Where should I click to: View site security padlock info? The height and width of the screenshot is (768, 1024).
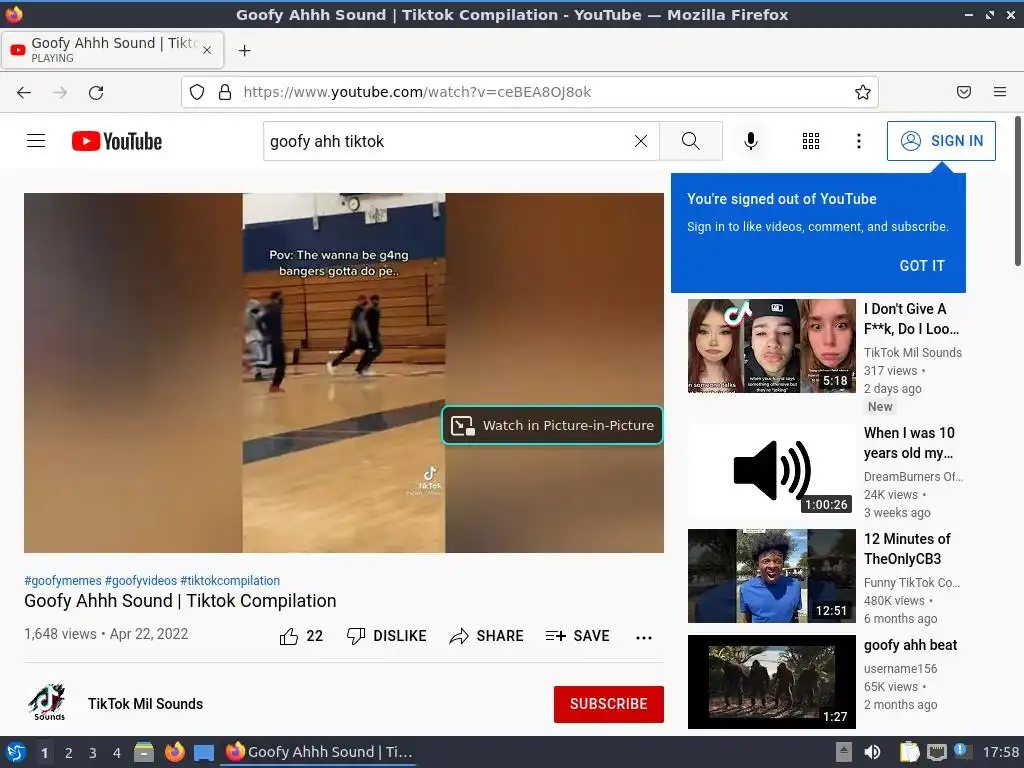click(x=225, y=92)
